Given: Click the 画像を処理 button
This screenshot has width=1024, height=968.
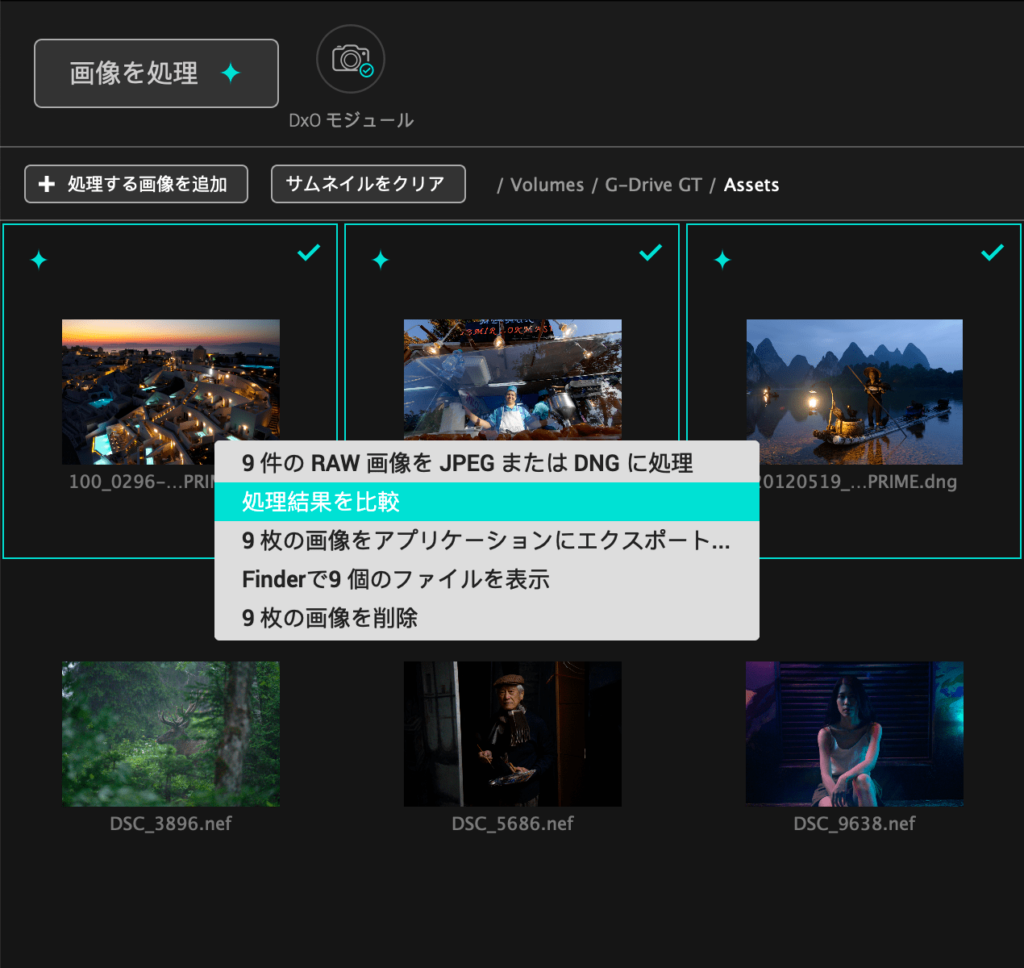Looking at the screenshot, I should pyautogui.click(x=156, y=73).
